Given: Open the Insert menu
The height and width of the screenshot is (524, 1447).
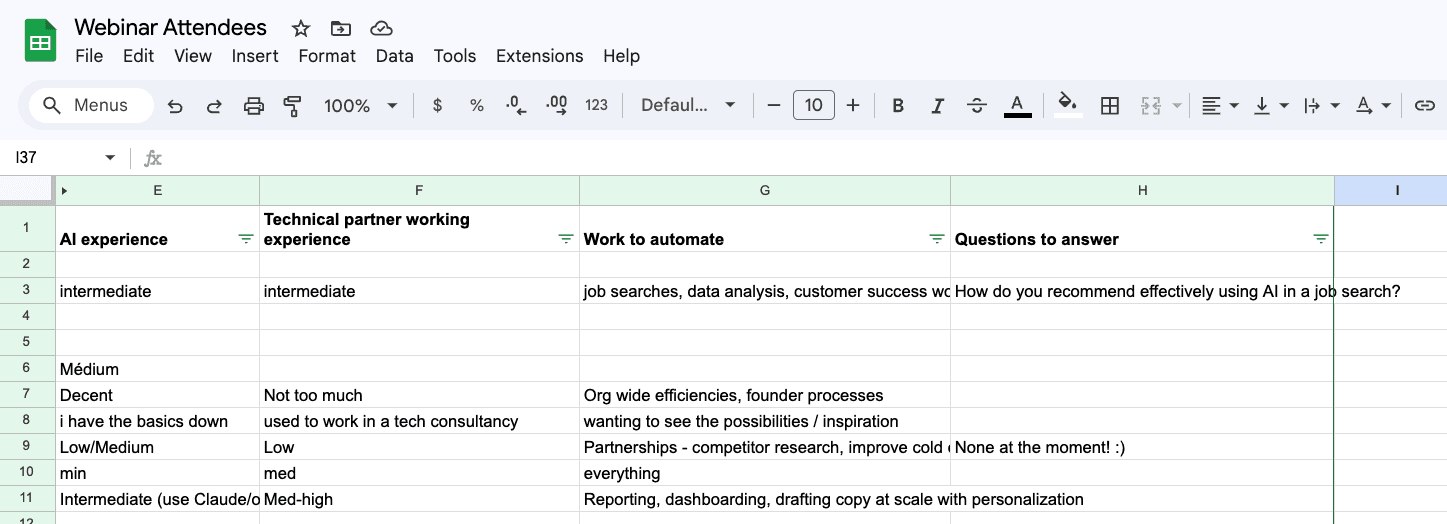Looking at the screenshot, I should (x=255, y=56).
